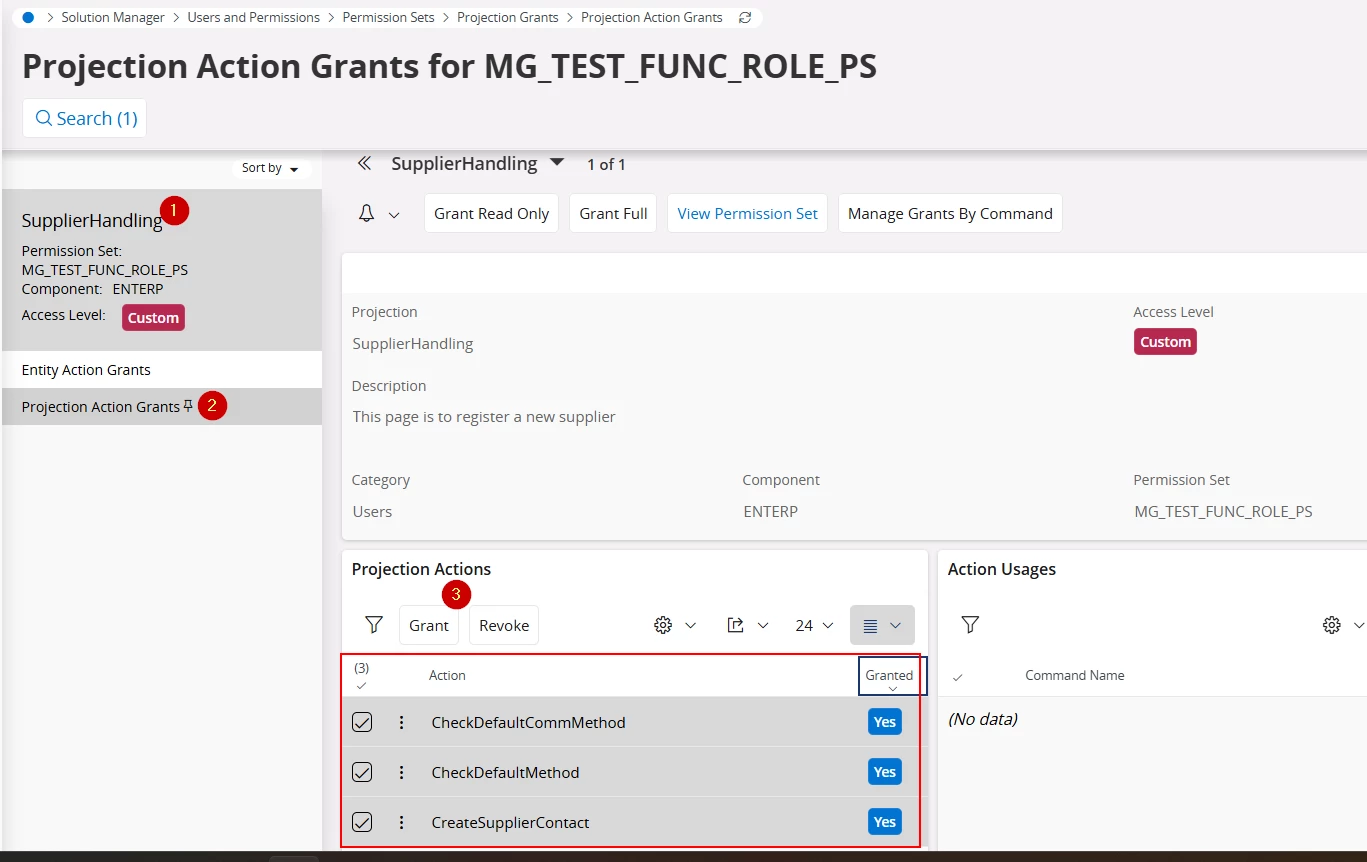Image resolution: width=1367 pixels, height=862 pixels.
Task: Click Manage Grants By Command
Action: point(950,213)
